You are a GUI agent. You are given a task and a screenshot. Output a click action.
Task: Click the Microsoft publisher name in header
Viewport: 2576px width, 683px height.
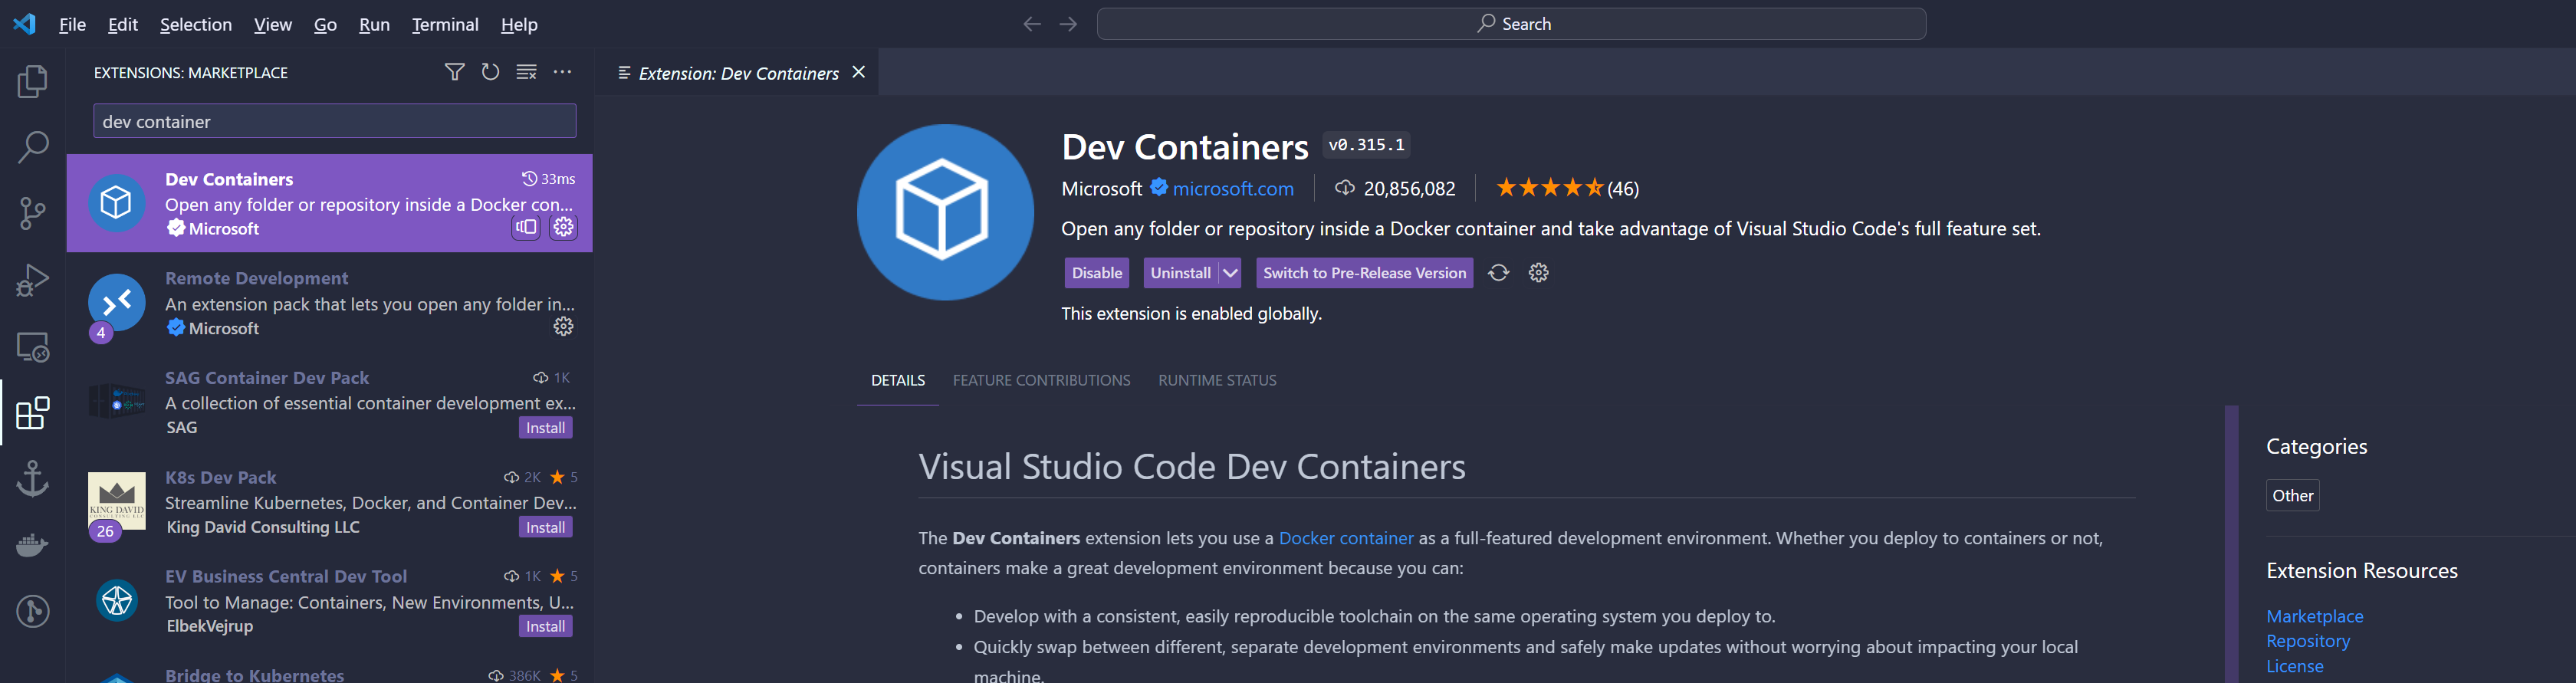(x=1101, y=188)
